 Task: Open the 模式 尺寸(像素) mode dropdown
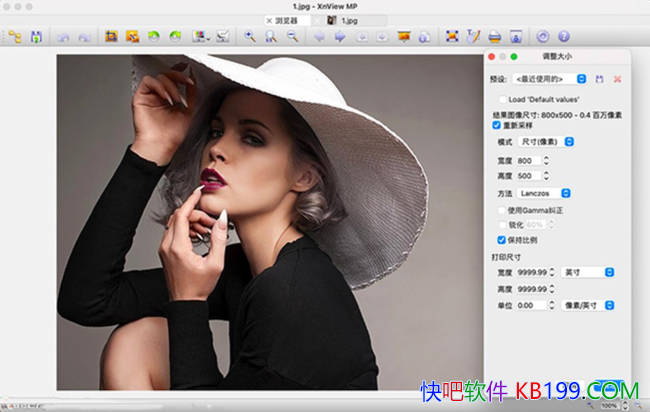544,143
